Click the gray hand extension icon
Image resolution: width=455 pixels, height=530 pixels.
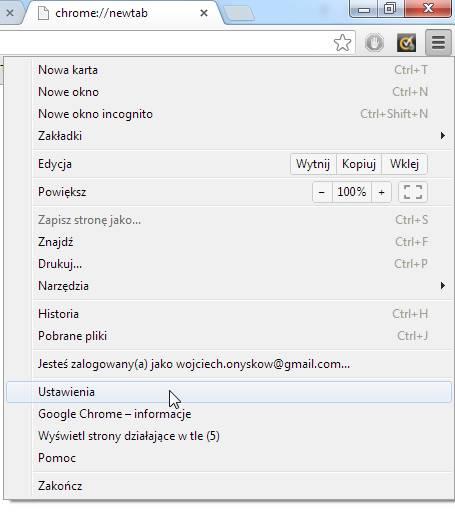374,43
